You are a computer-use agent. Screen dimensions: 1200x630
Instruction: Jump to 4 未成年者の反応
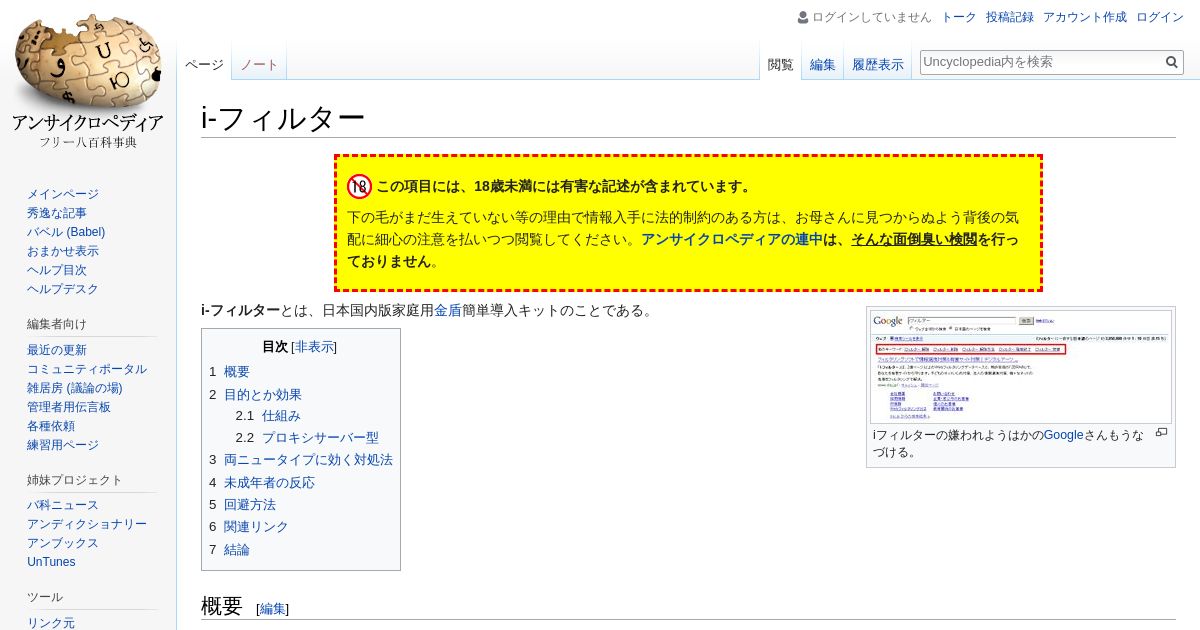click(262, 482)
